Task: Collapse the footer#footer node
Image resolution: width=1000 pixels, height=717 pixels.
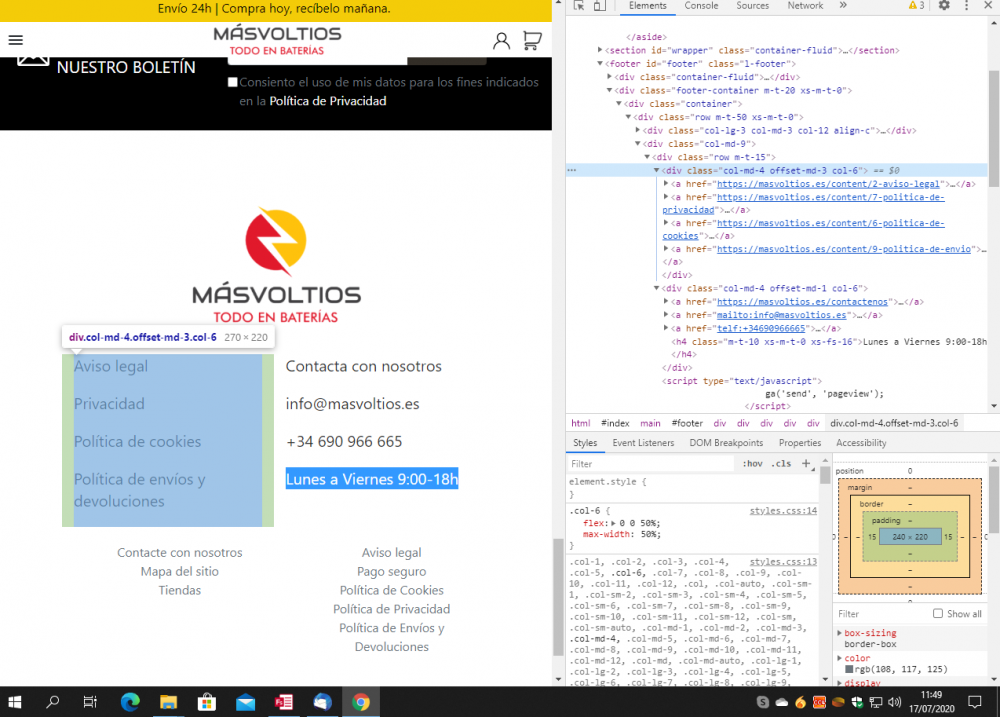Action: tap(600, 63)
